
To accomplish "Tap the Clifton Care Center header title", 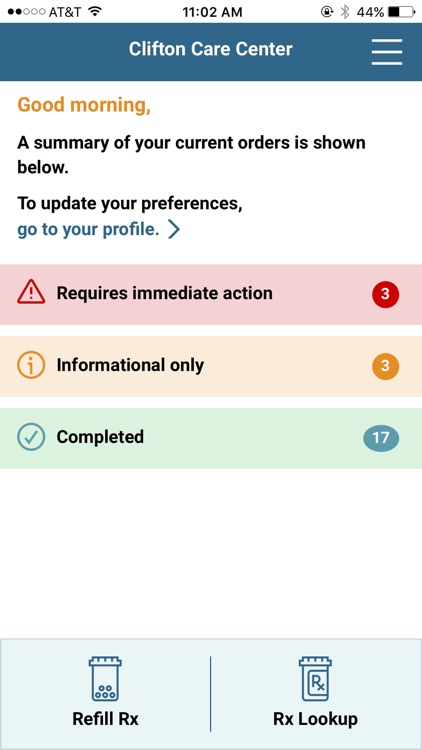I will [211, 49].
